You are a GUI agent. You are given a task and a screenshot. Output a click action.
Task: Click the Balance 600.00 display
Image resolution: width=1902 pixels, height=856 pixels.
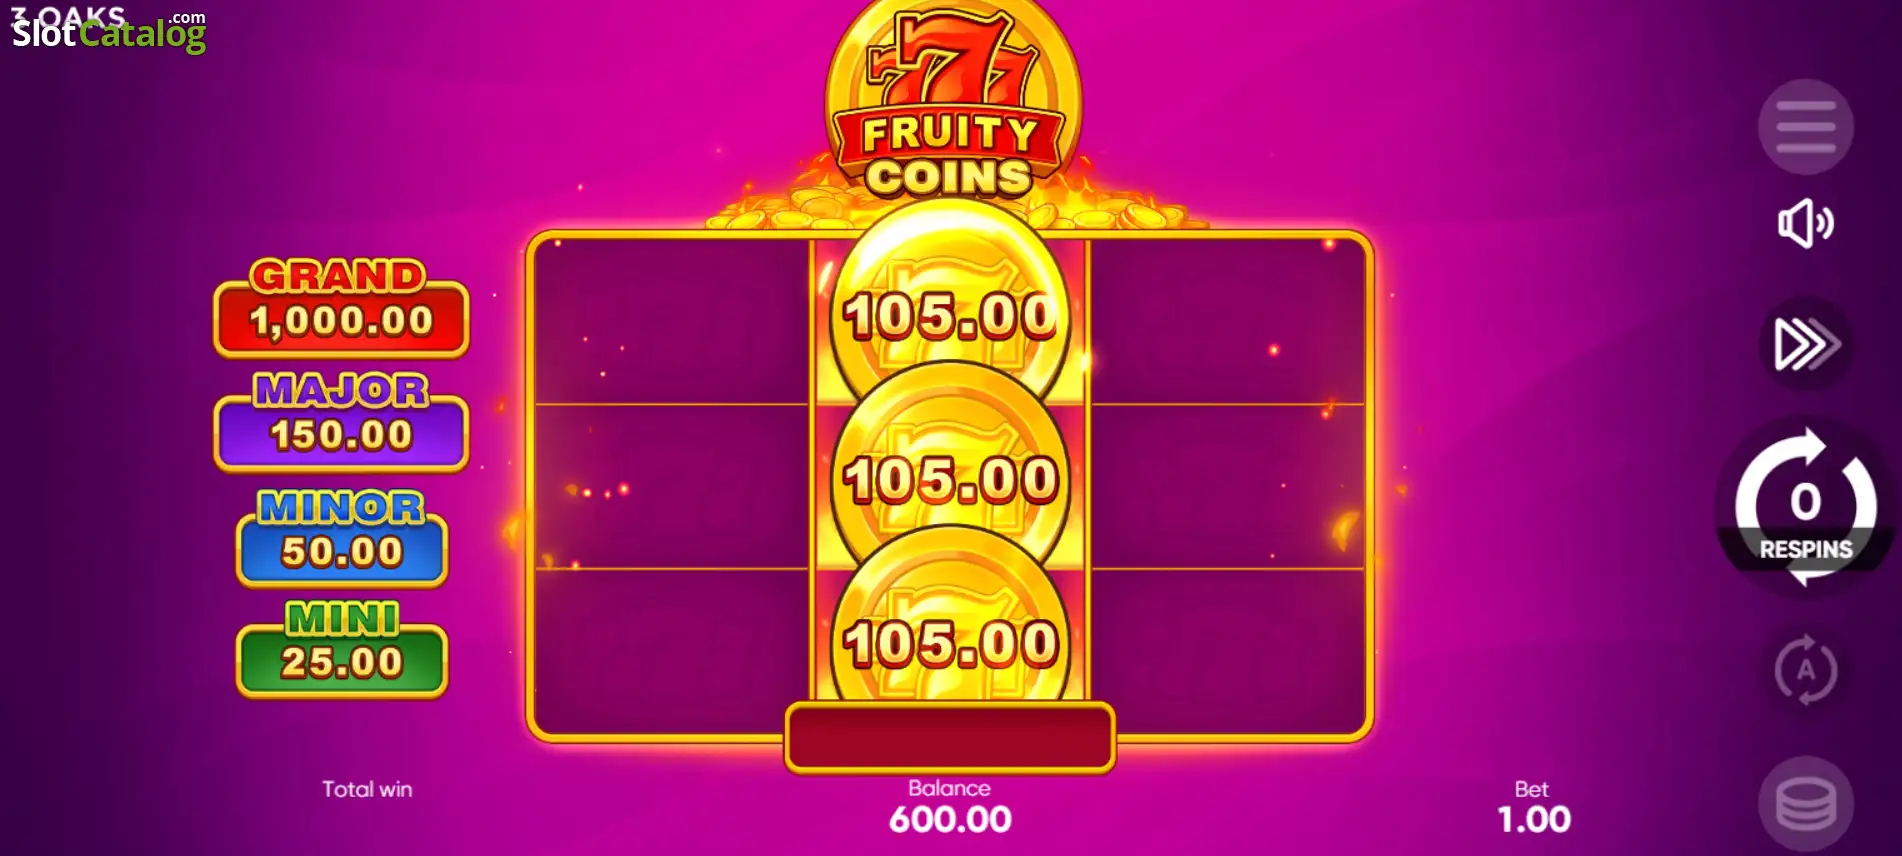point(950,807)
